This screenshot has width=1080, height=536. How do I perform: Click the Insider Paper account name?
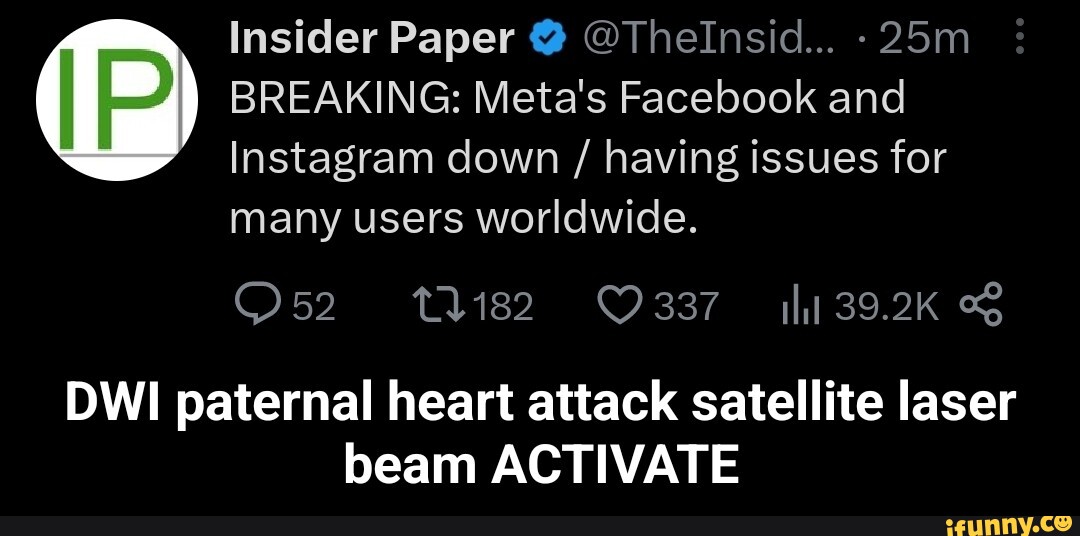tap(370, 40)
